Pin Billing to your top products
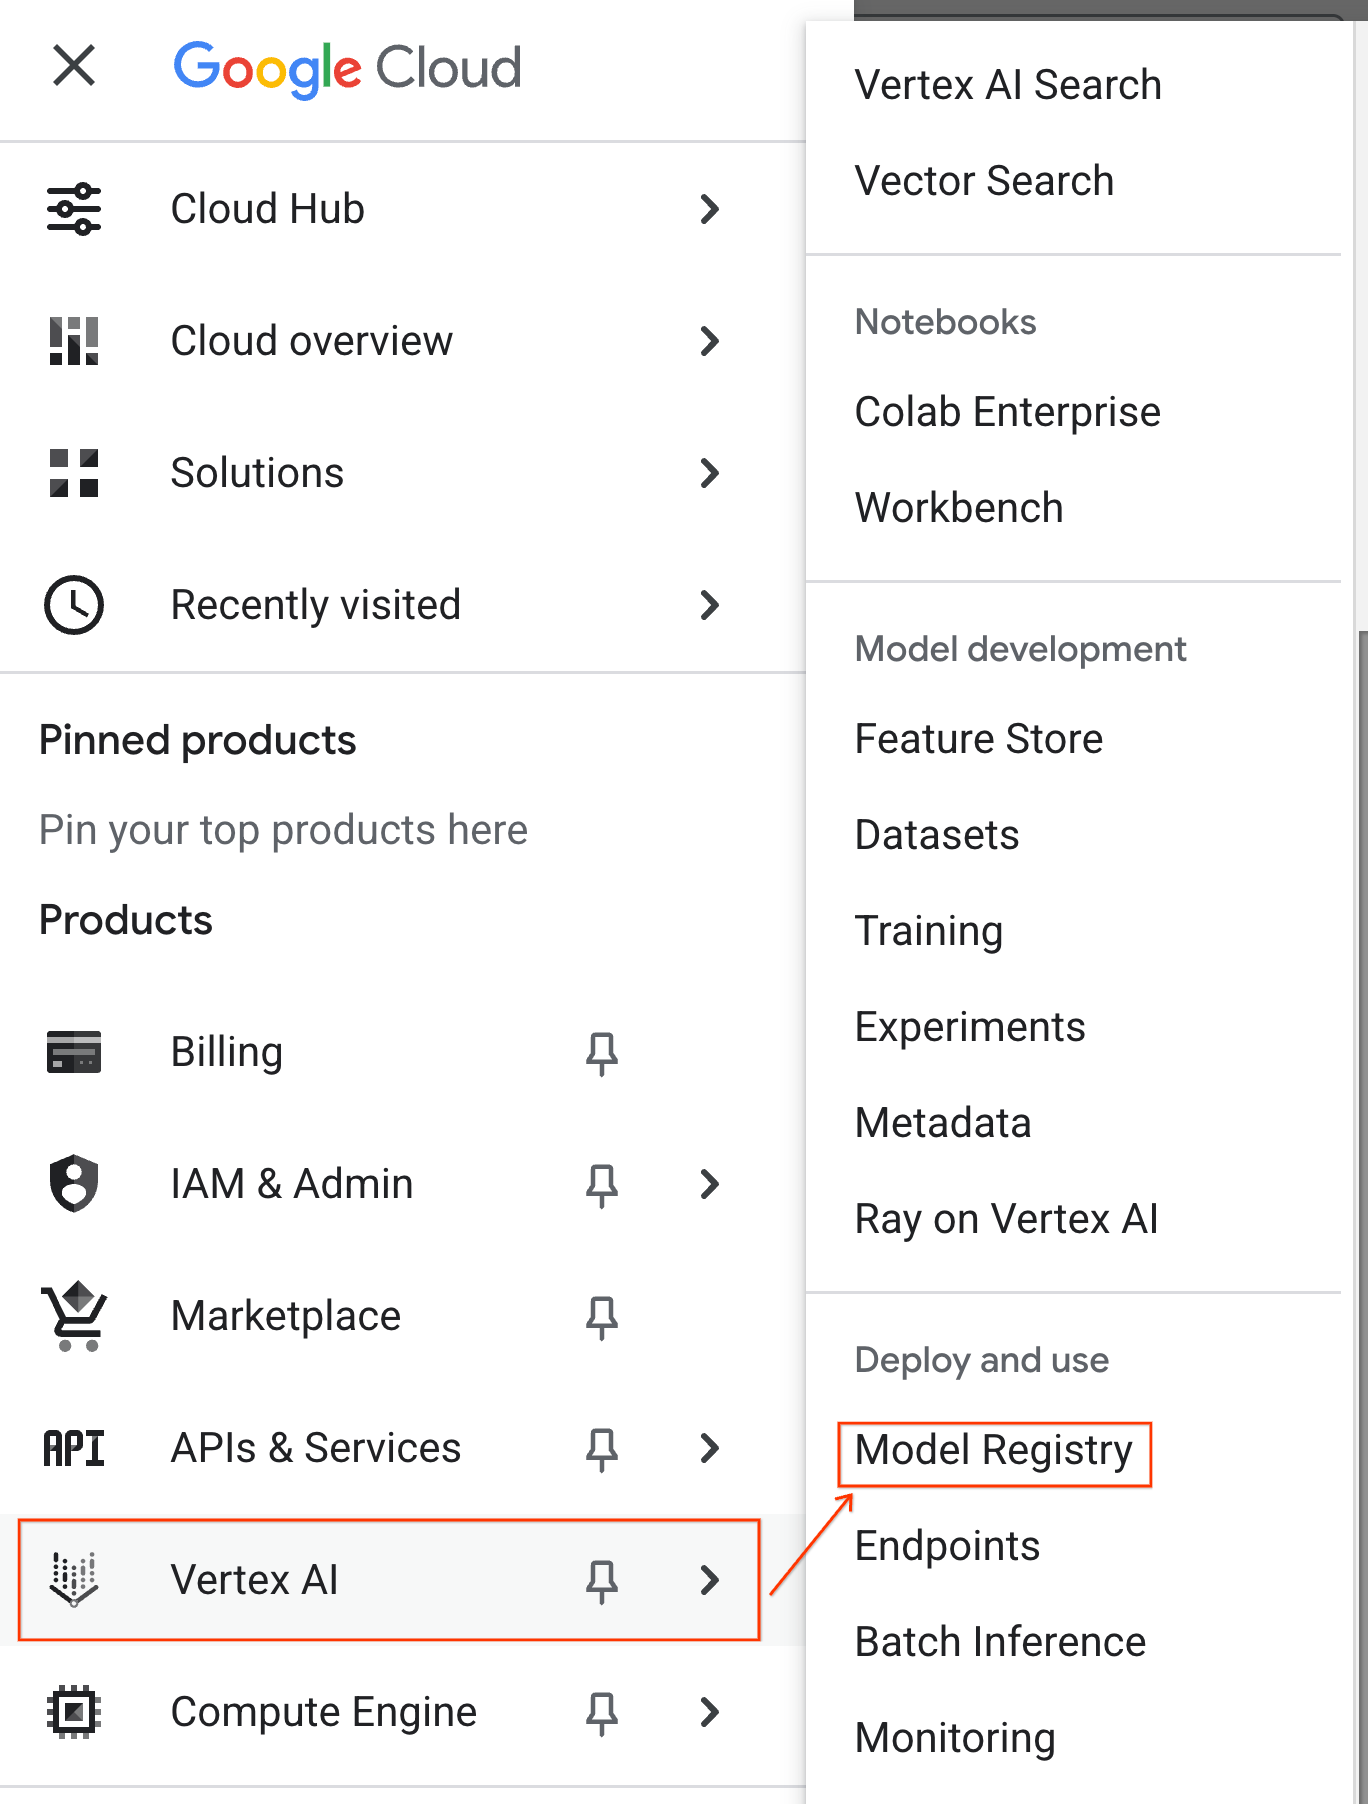The width and height of the screenshot is (1368, 1804). (603, 1052)
